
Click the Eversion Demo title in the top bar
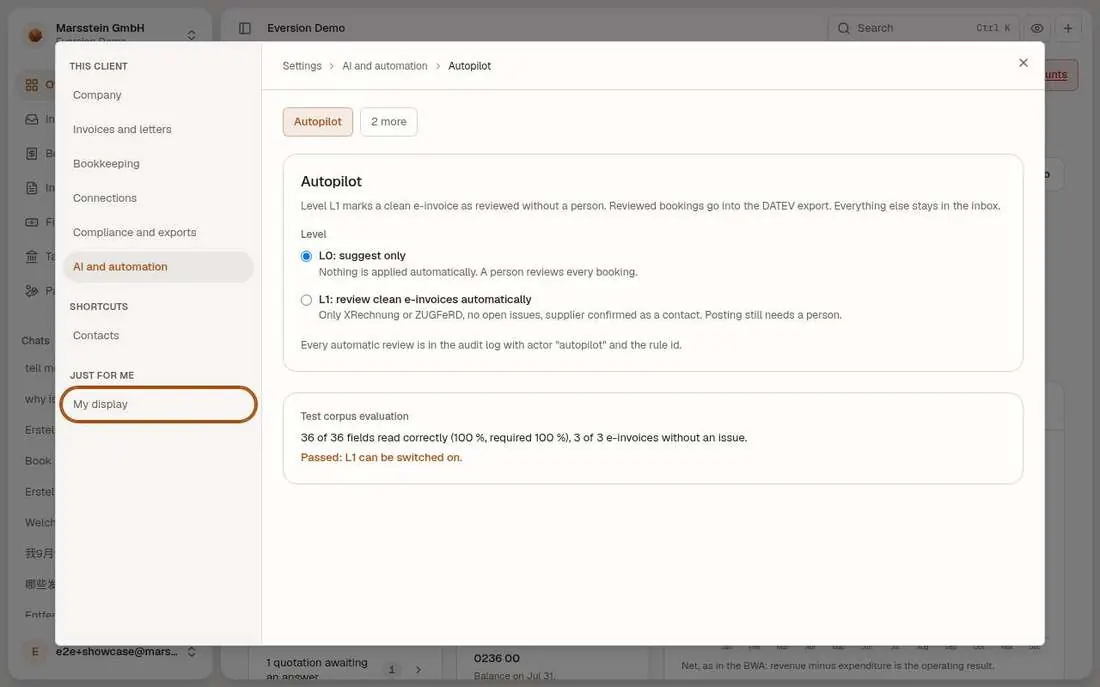306,28
